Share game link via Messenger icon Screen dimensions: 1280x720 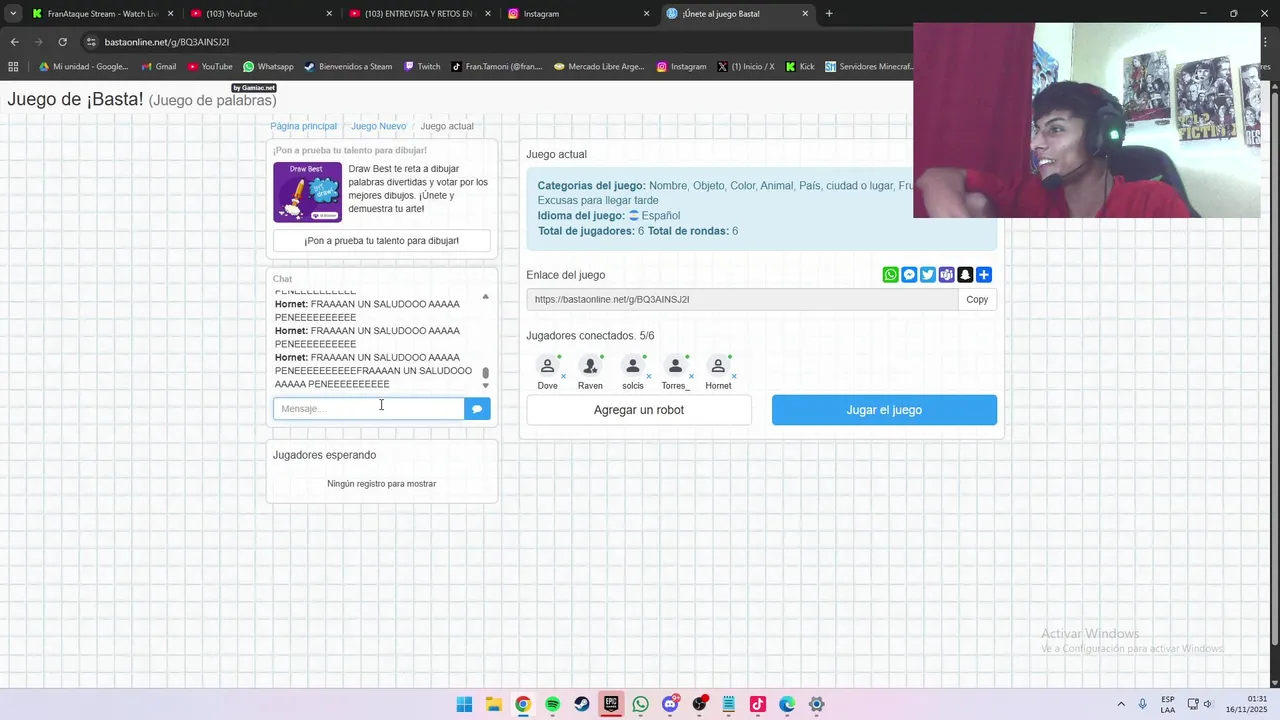pos(909,275)
